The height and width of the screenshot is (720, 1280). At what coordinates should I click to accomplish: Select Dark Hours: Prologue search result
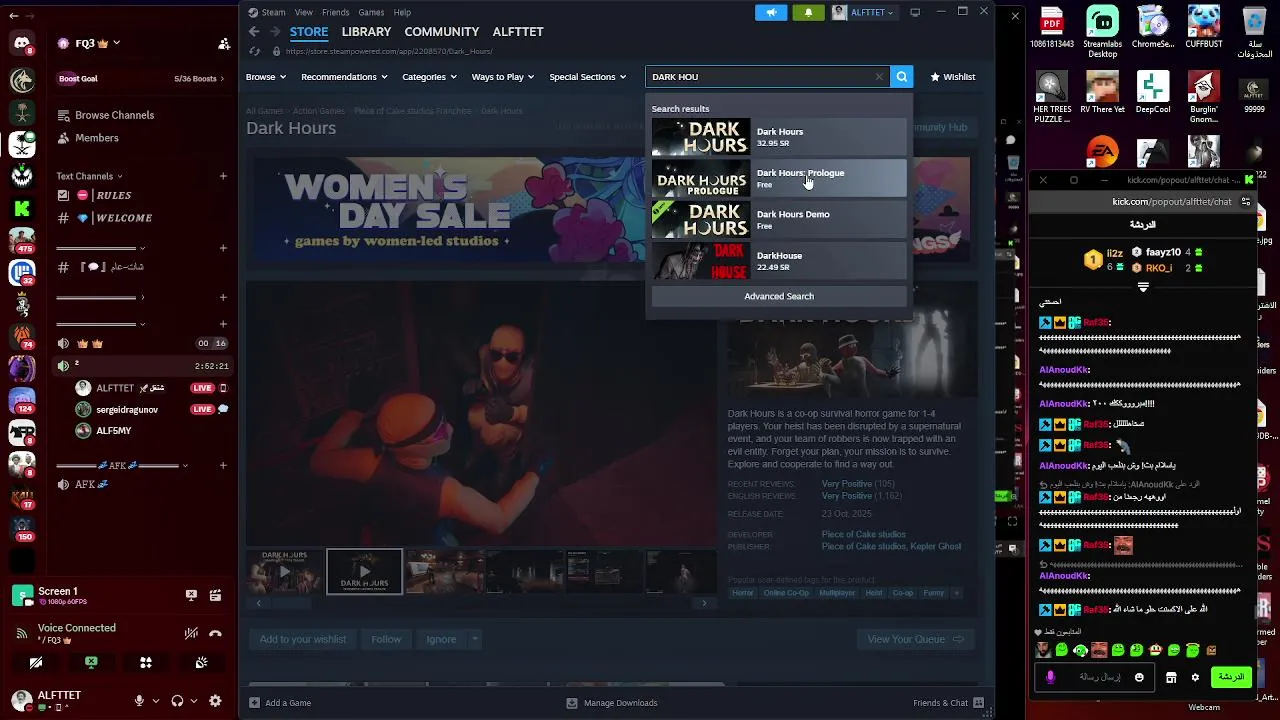pyautogui.click(x=779, y=178)
